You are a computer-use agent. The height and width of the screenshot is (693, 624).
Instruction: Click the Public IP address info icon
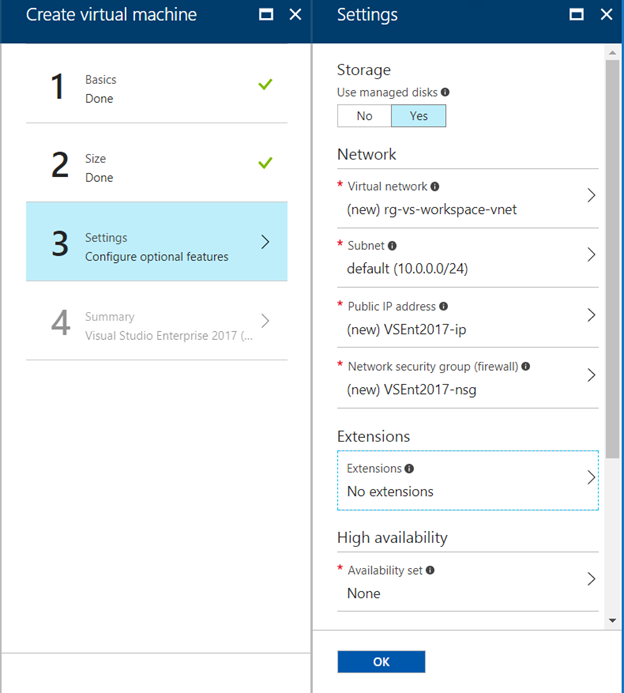click(444, 307)
